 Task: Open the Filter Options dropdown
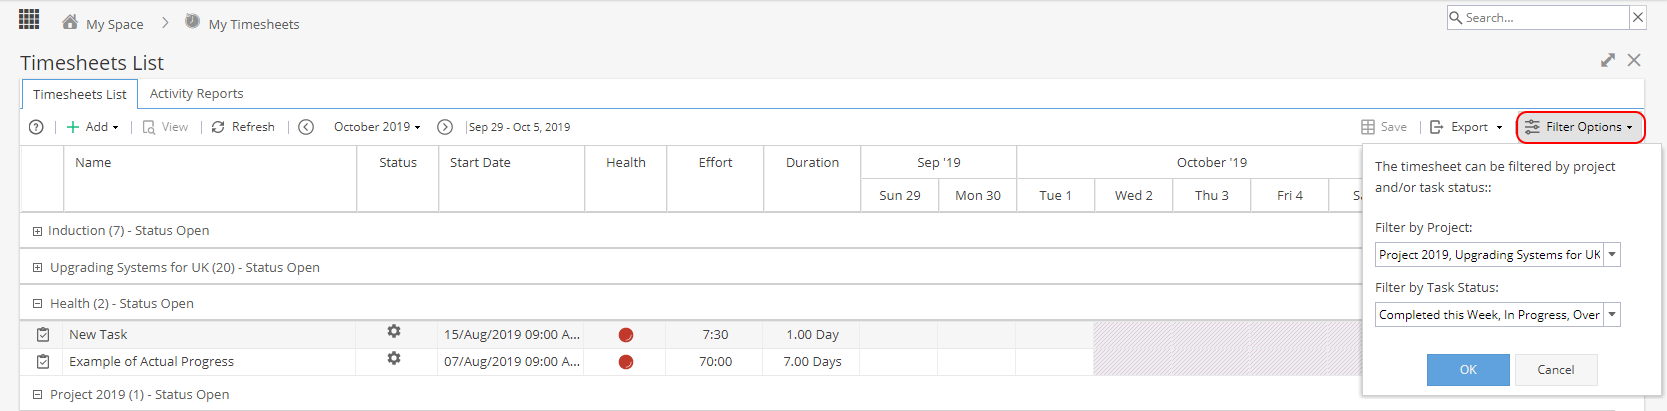(x=1580, y=127)
